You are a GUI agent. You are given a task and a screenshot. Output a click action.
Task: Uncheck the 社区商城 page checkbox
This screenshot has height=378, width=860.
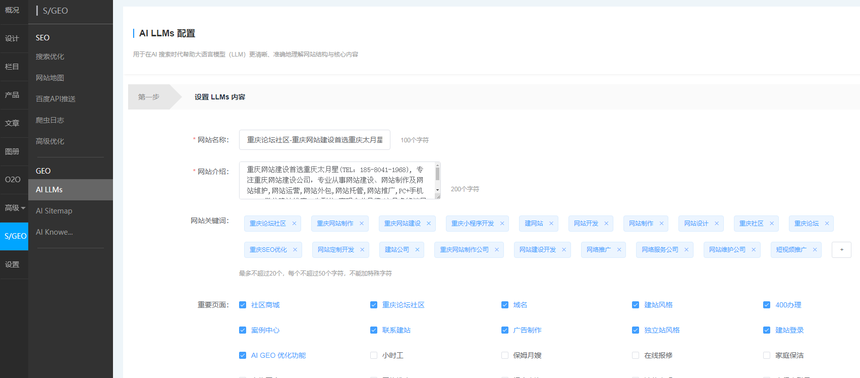pyautogui.click(x=242, y=304)
